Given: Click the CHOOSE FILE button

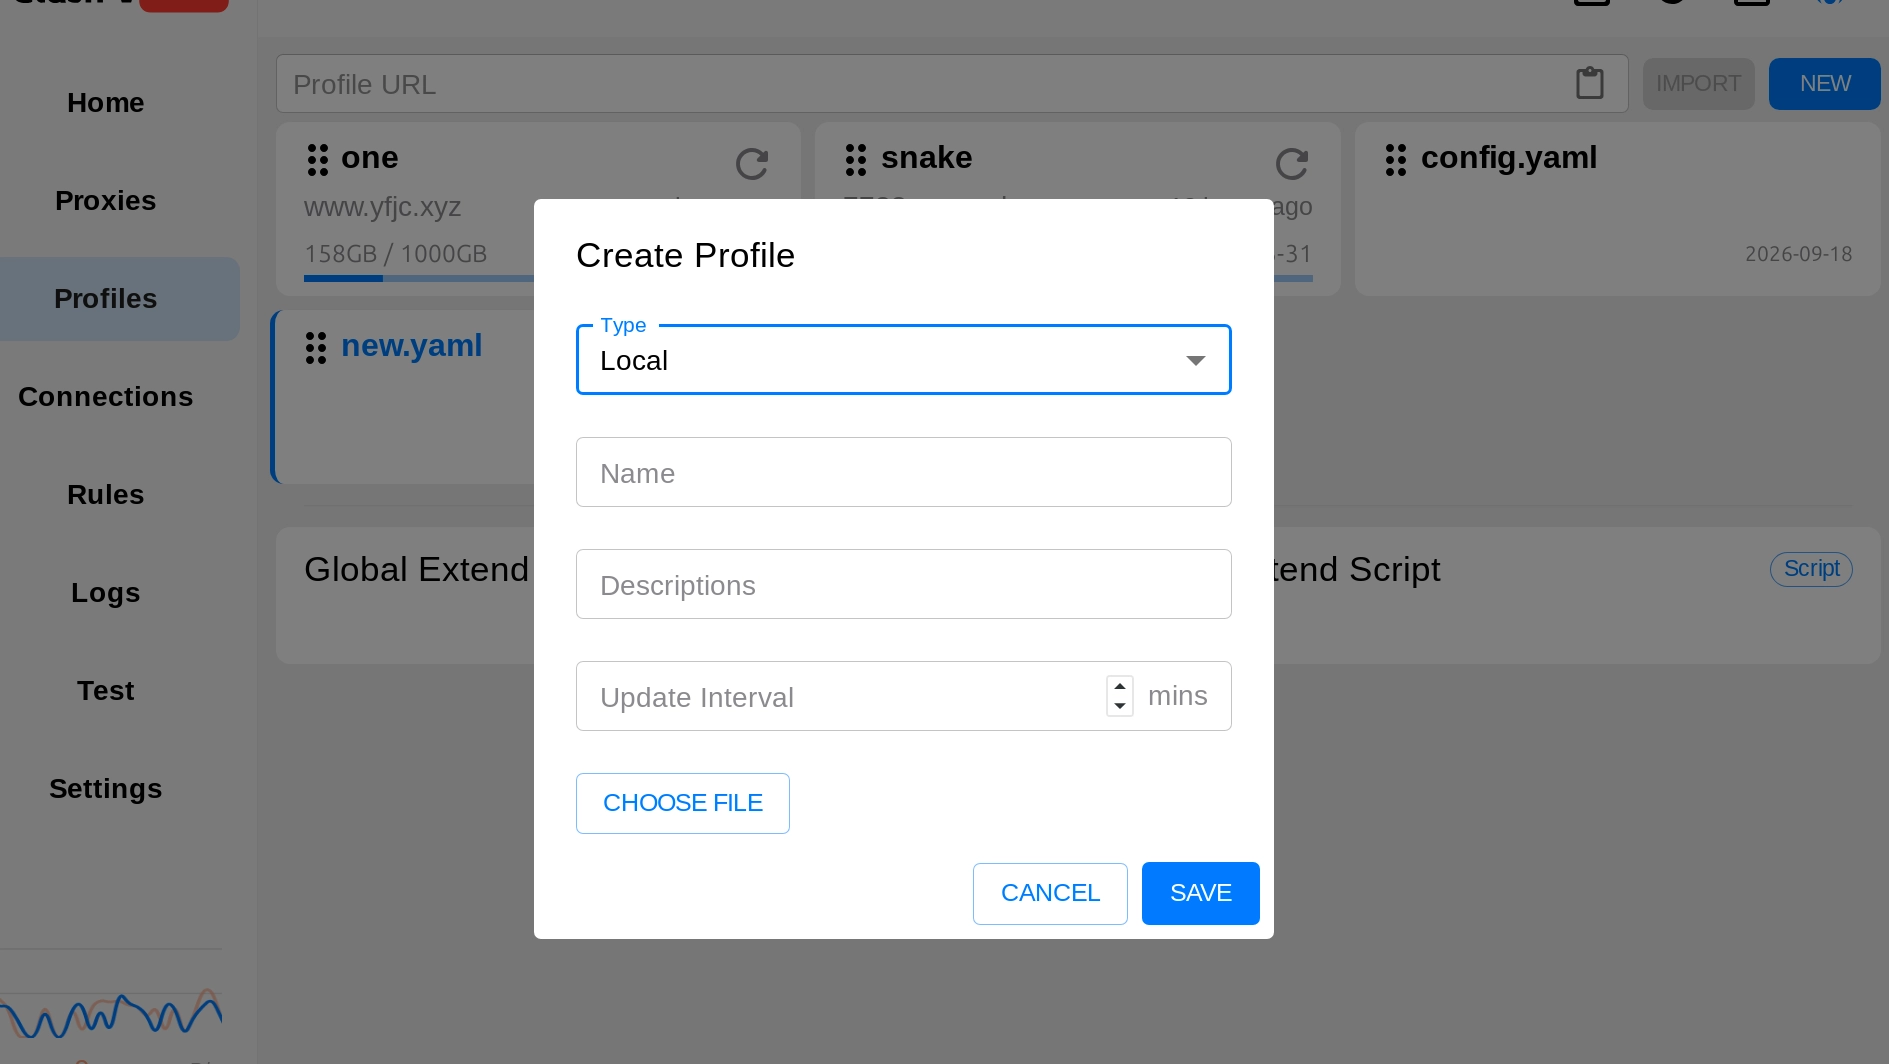Looking at the screenshot, I should 683,803.
